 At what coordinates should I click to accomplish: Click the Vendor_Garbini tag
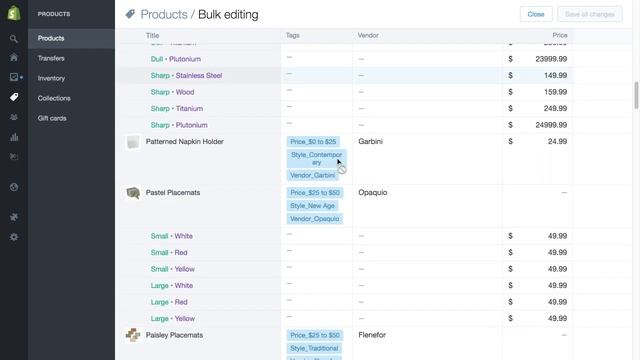[x=312, y=175]
